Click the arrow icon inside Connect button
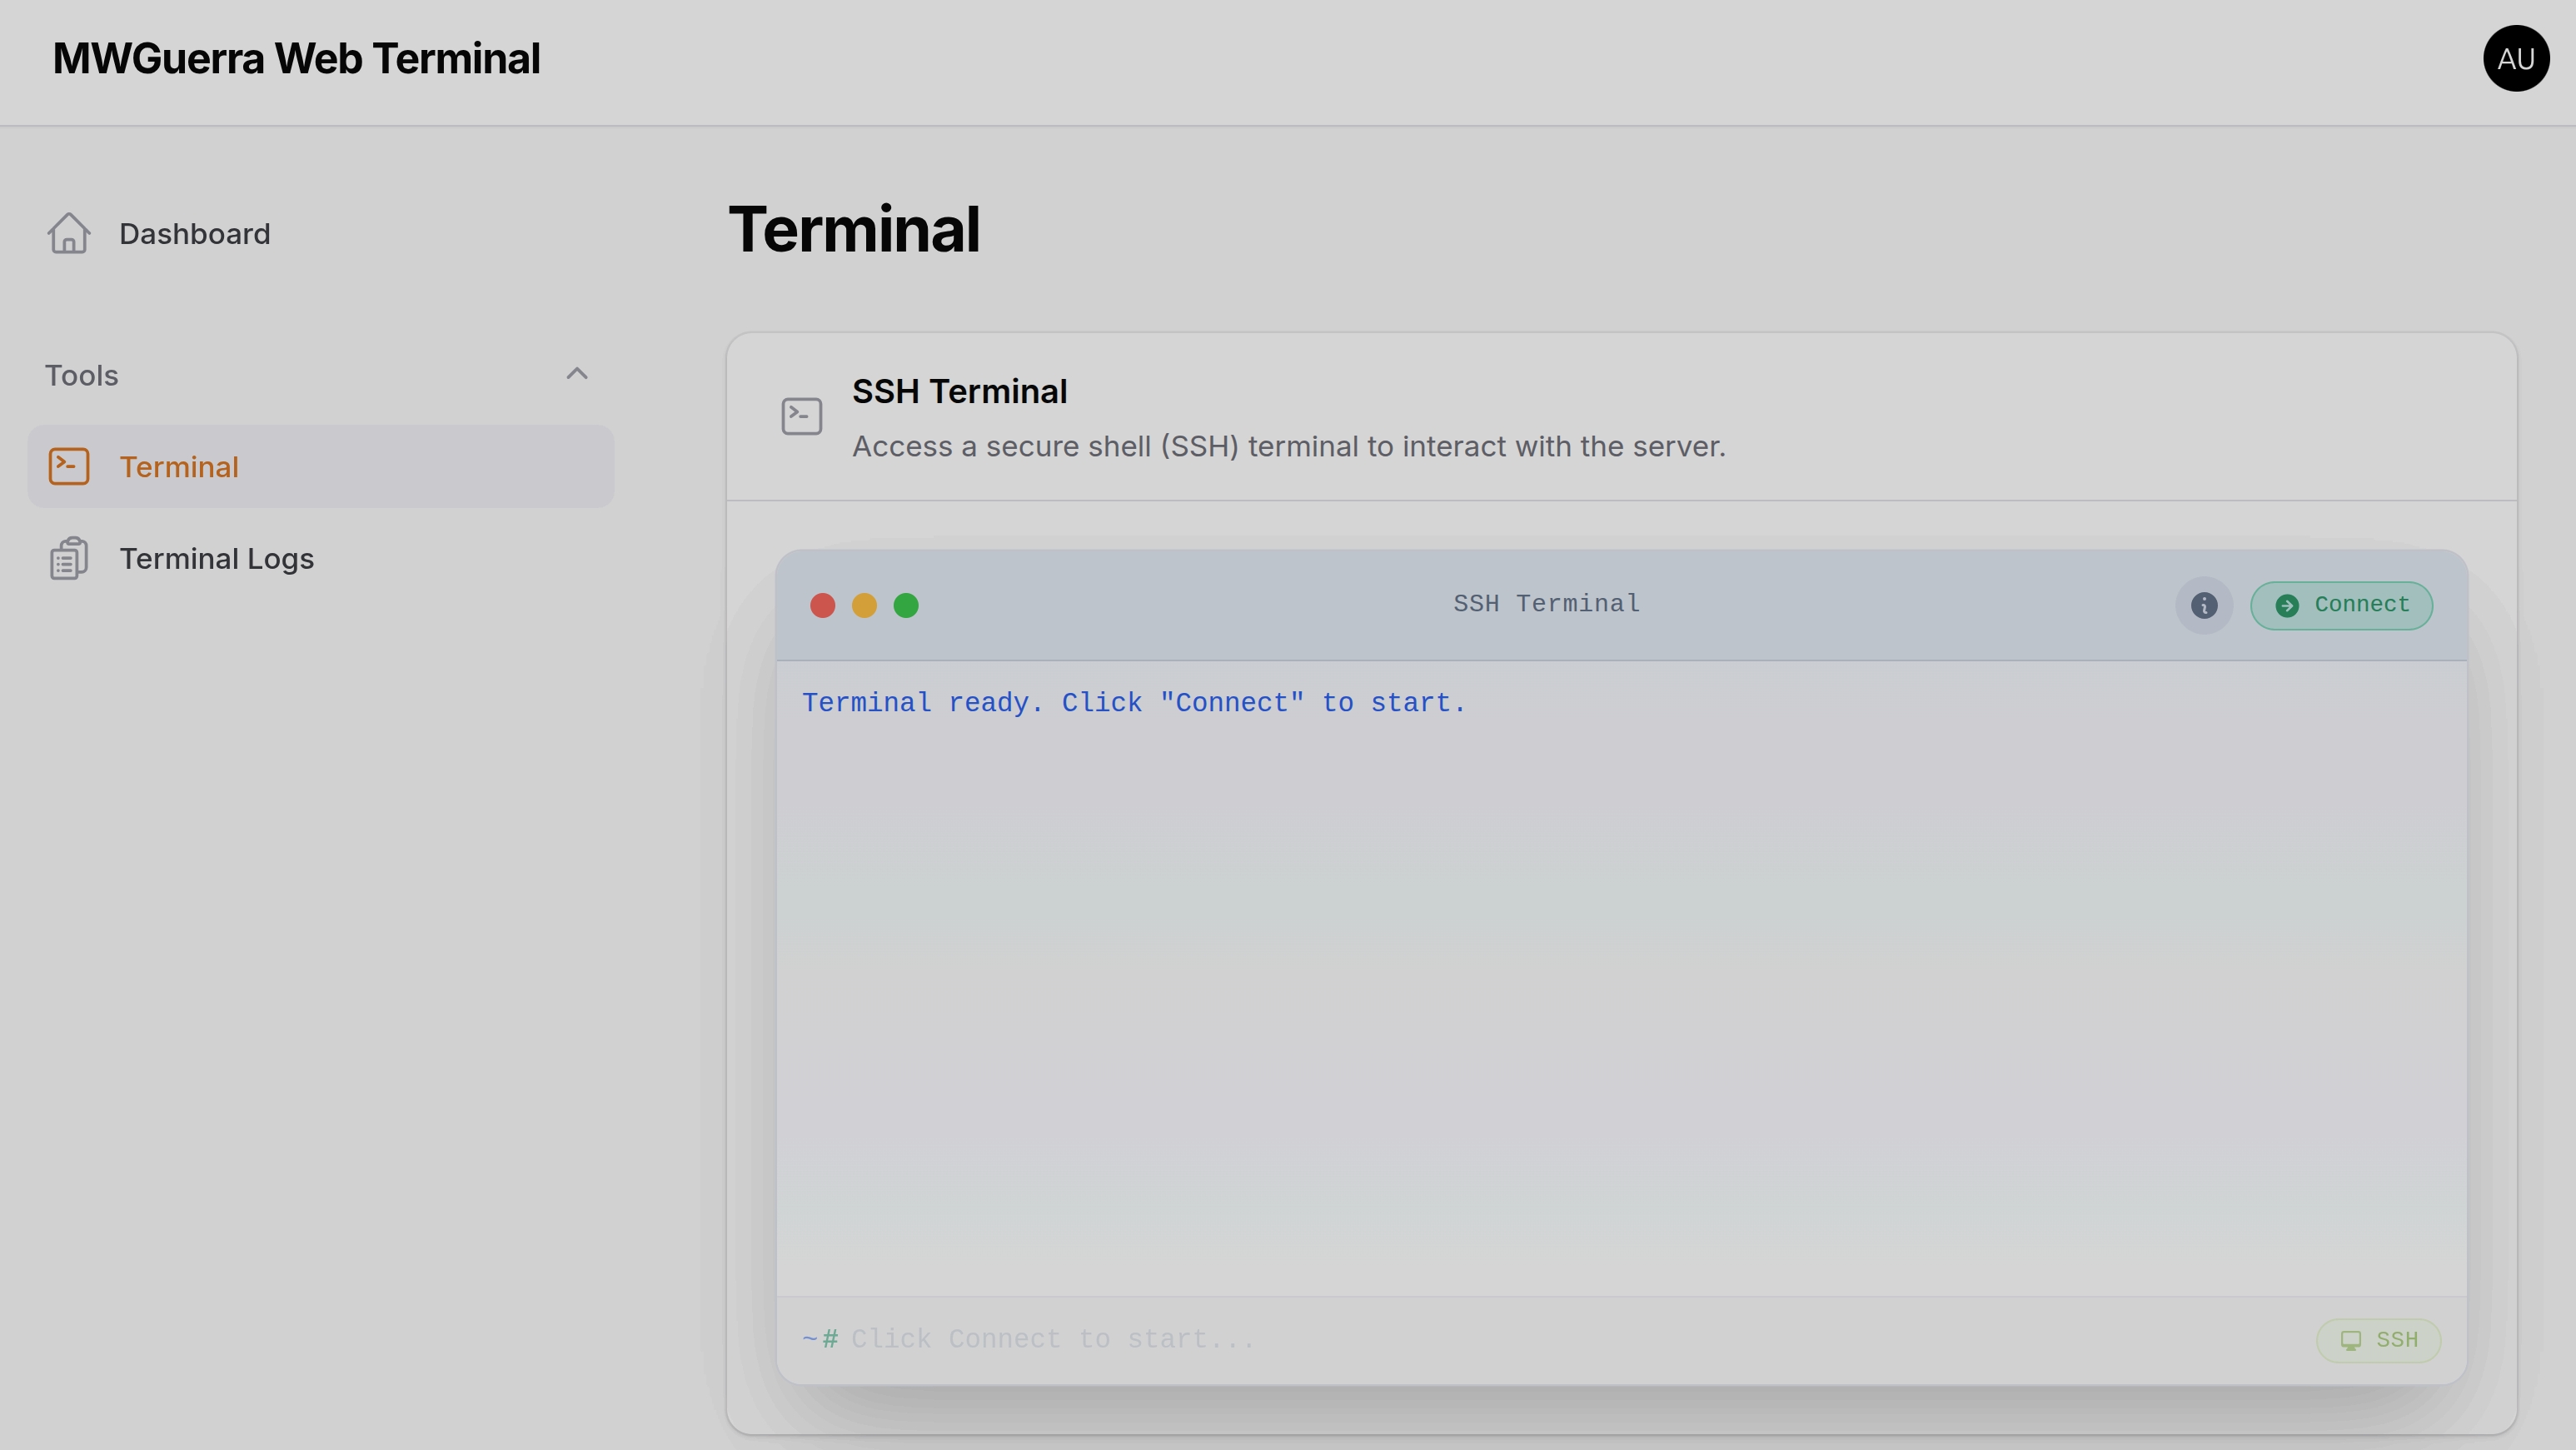2576x1450 pixels. (2287, 606)
